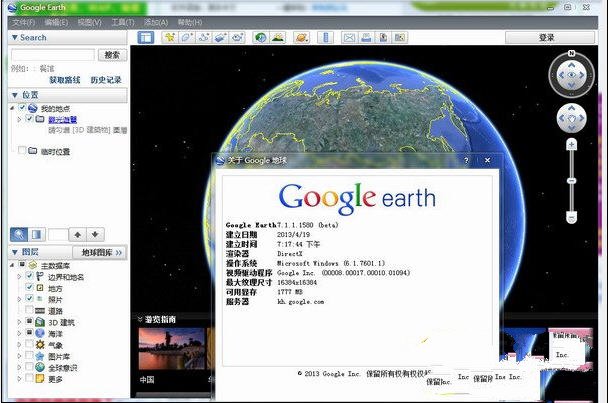Open the 添加(A) menu
This screenshot has height=403, width=608.
pos(156,22)
